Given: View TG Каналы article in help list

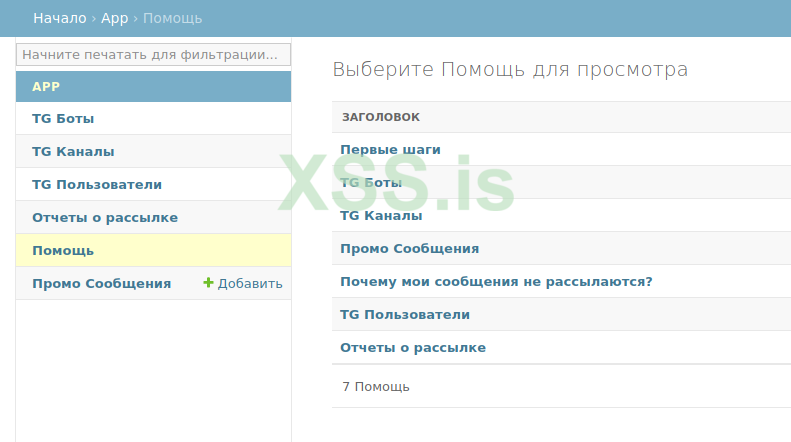Looking at the screenshot, I should (x=381, y=216).
